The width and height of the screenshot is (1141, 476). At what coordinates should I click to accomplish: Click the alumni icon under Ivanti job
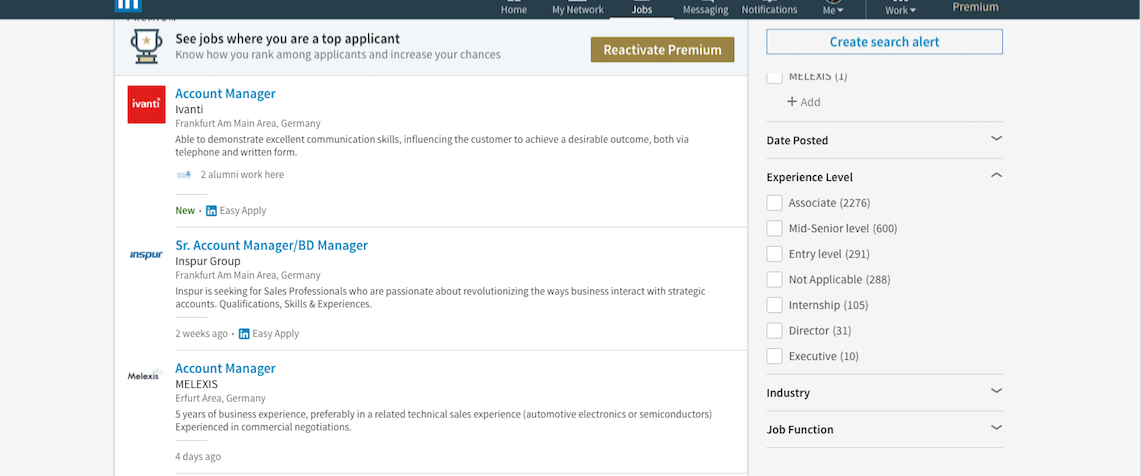pyautogui.click(x=183, y=175)
